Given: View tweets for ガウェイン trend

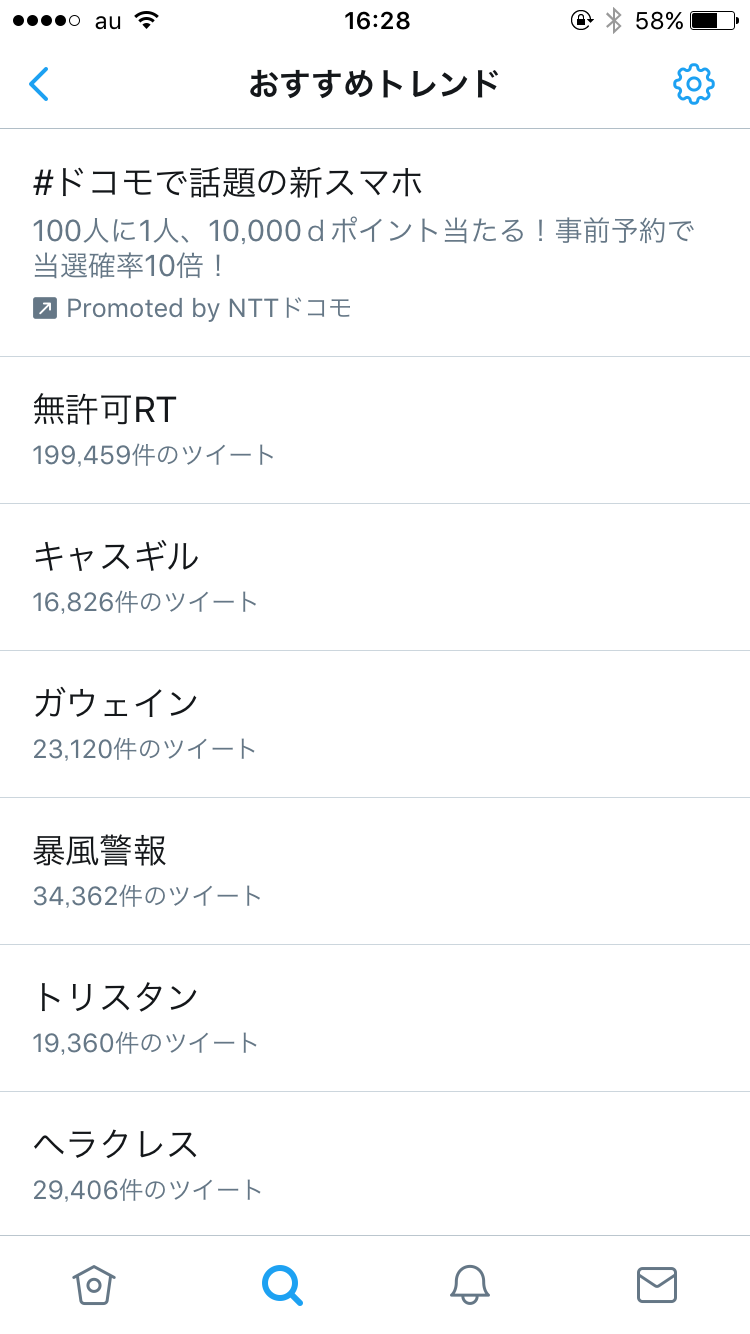Looking at the screenshot, I should pos(116,703).
